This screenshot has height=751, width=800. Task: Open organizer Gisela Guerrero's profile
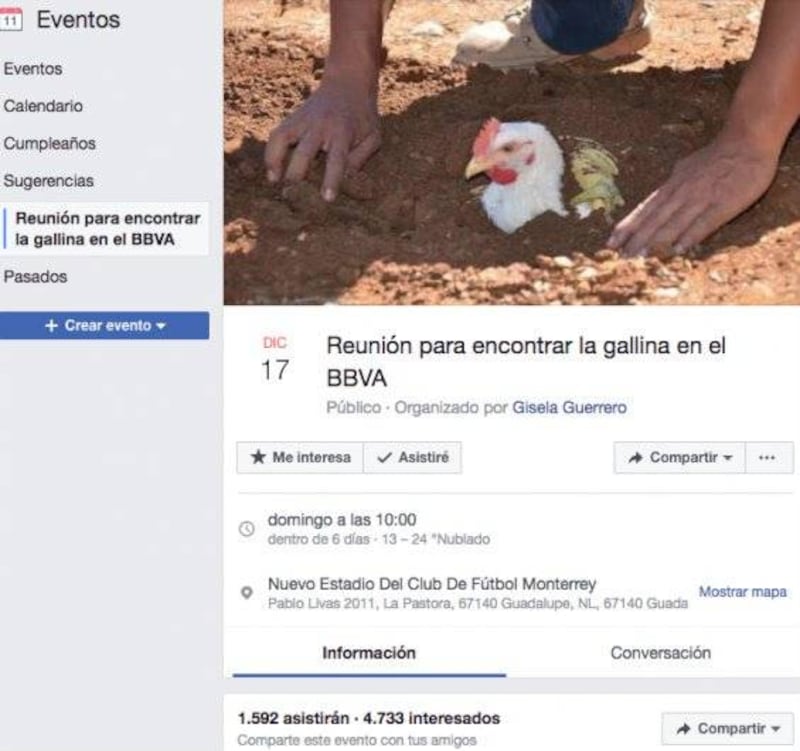569,408
